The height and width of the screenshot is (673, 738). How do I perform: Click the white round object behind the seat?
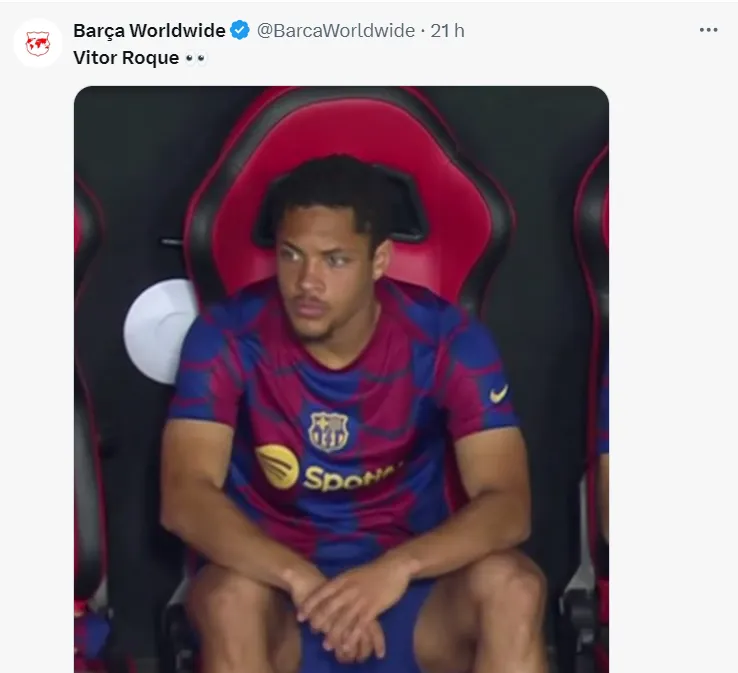tap(160, 330)
